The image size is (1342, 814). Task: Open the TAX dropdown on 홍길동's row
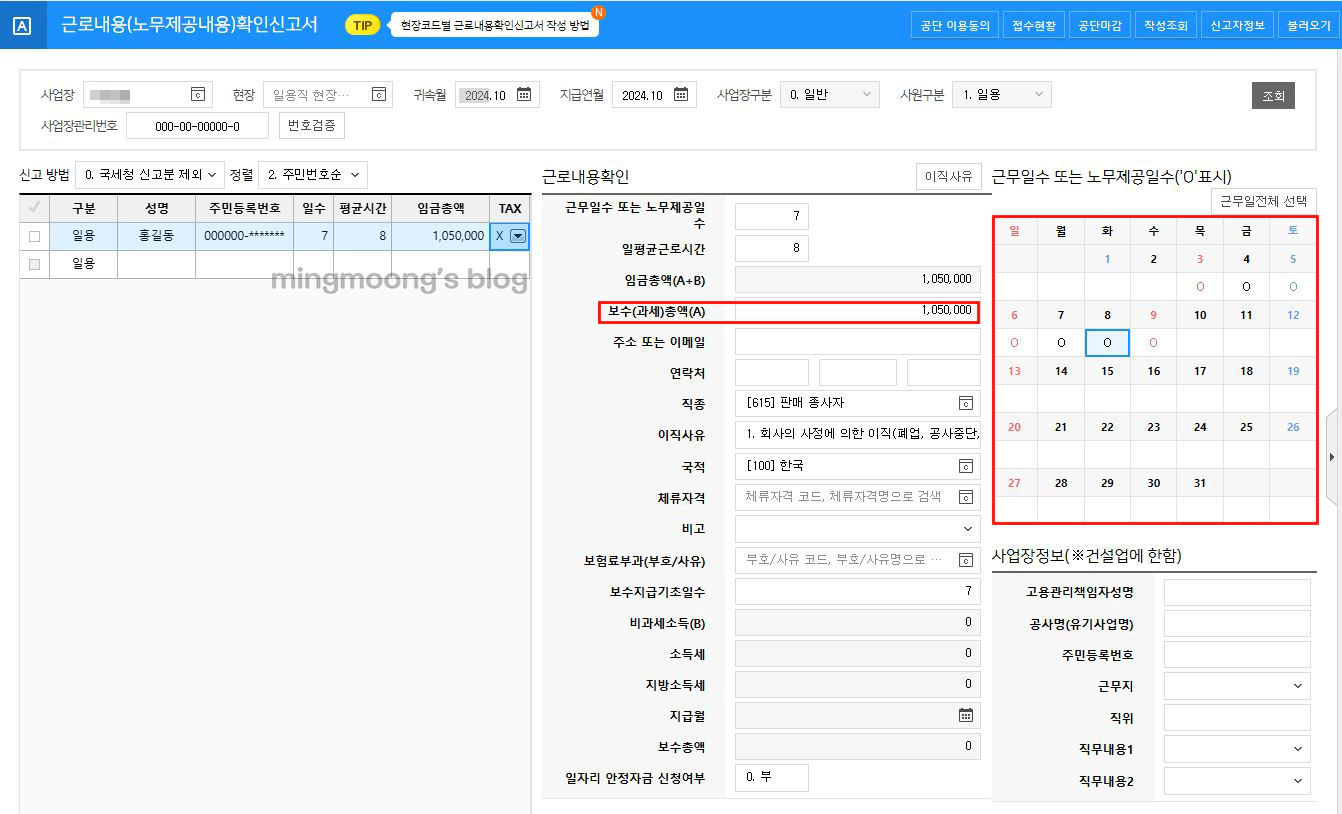pyautogui.click(x=518, y=235)
